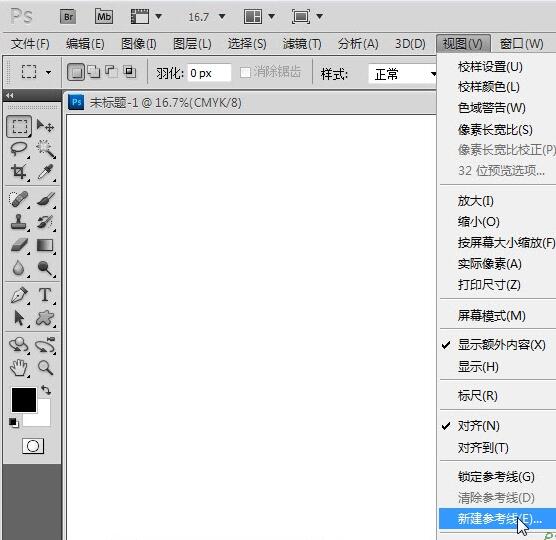Select the Eraser tool
The image size is (556, 540).
pyautogui.click(x=19, y=245)
